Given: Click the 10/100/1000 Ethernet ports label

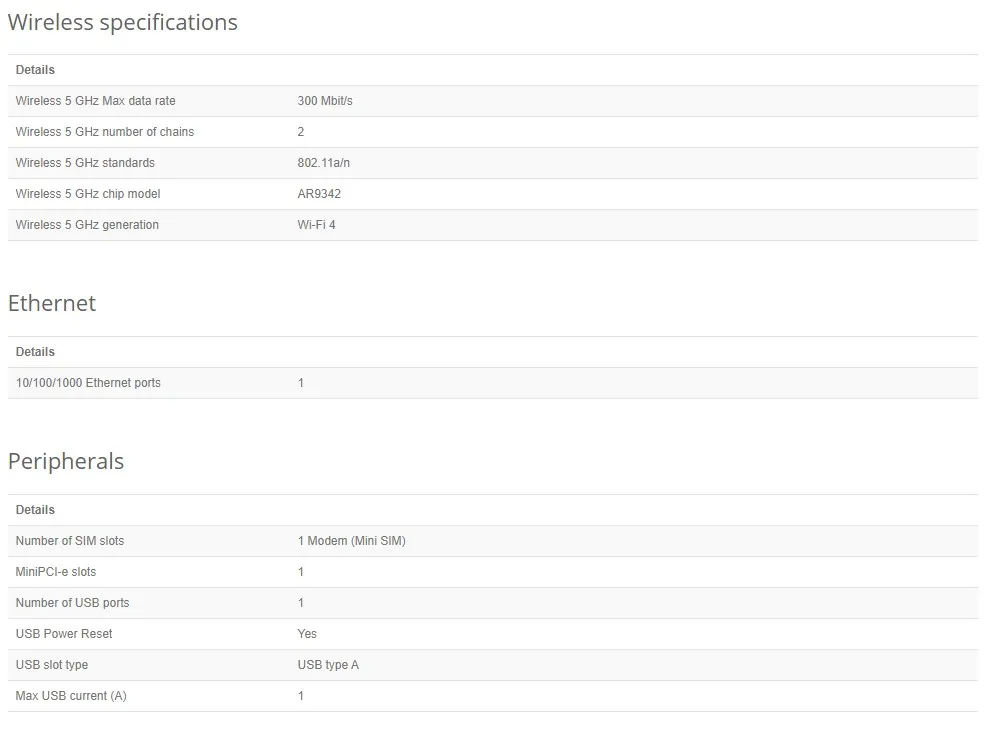Looking at the screenshot, I should tap(88, 383).
